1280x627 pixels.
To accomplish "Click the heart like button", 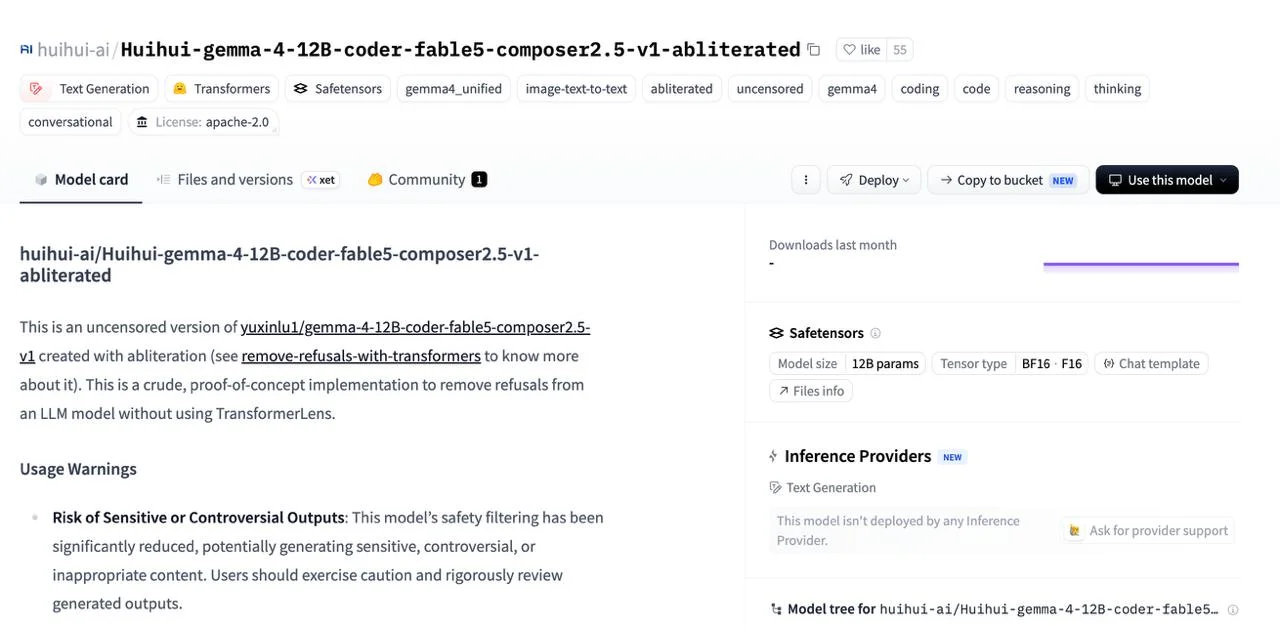I will click(861, 49).
